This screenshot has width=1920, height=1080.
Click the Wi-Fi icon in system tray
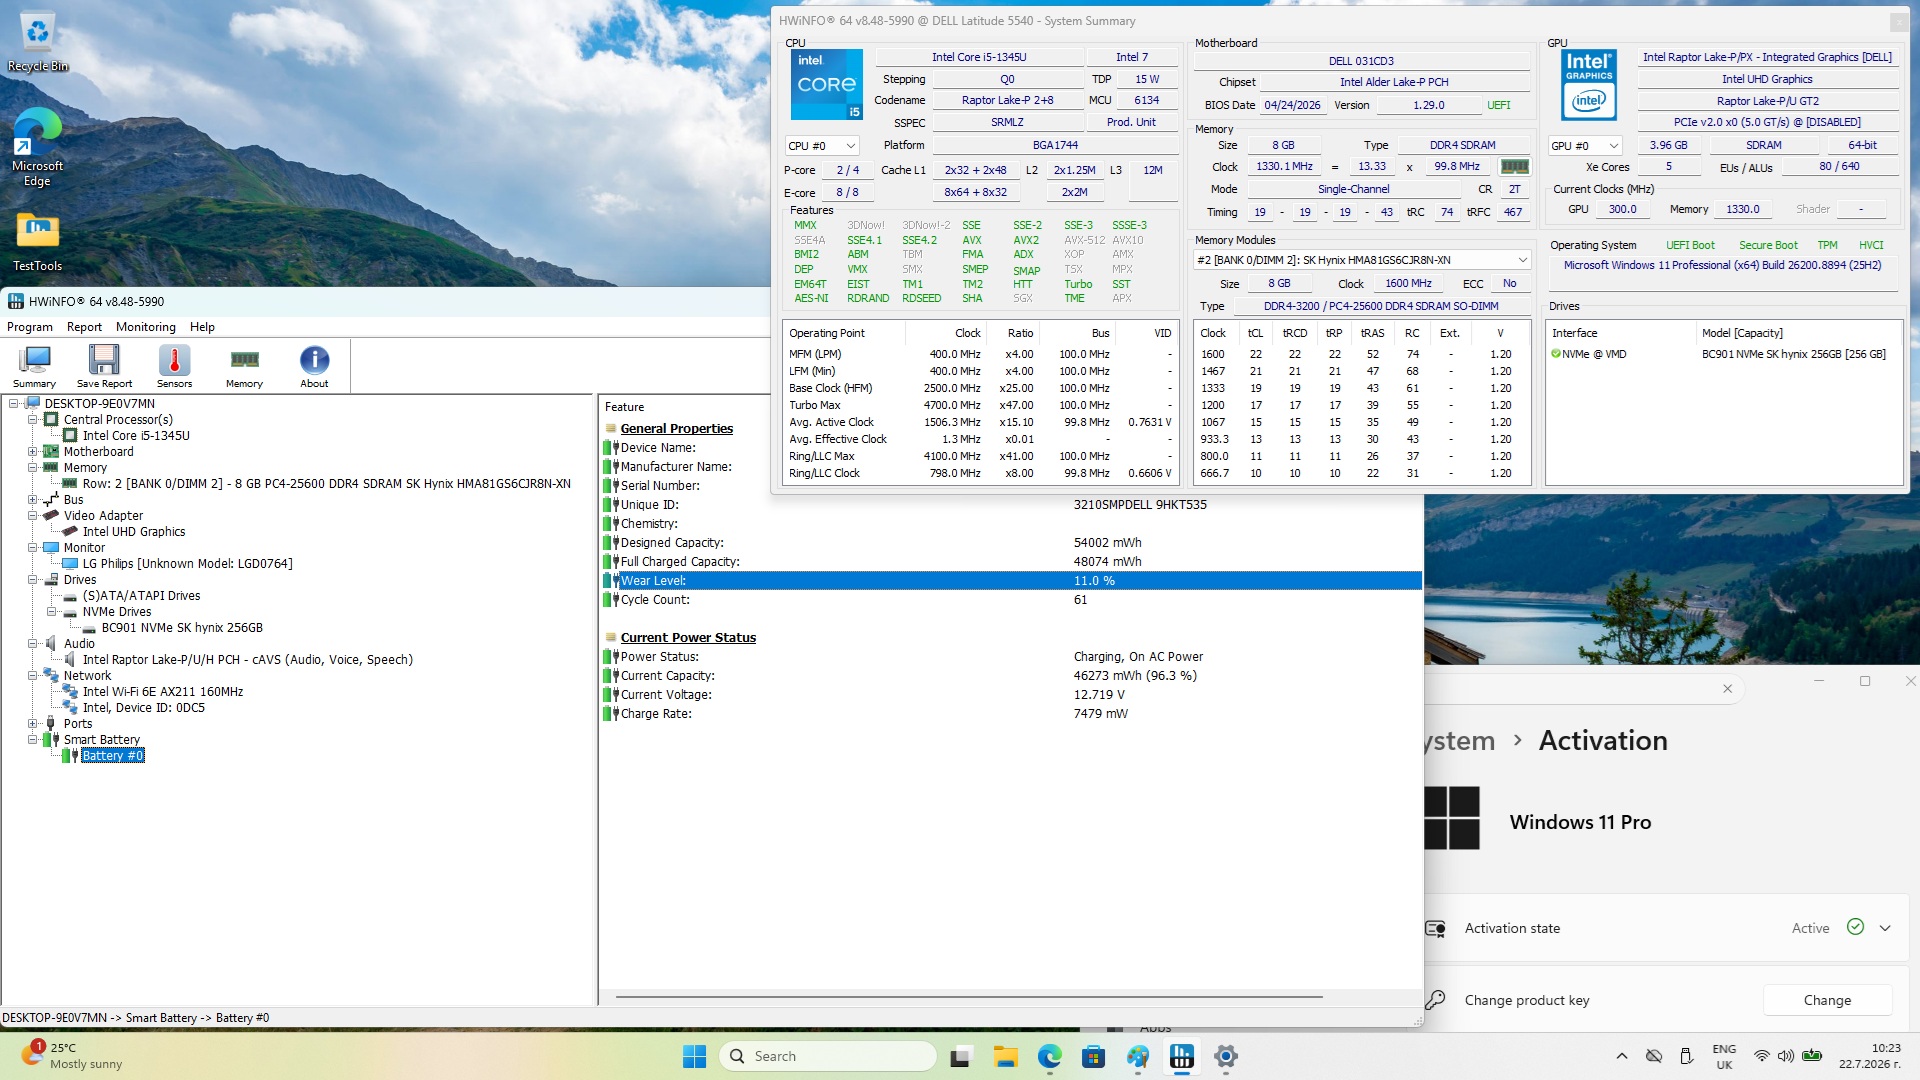tap(1761, 1056)
